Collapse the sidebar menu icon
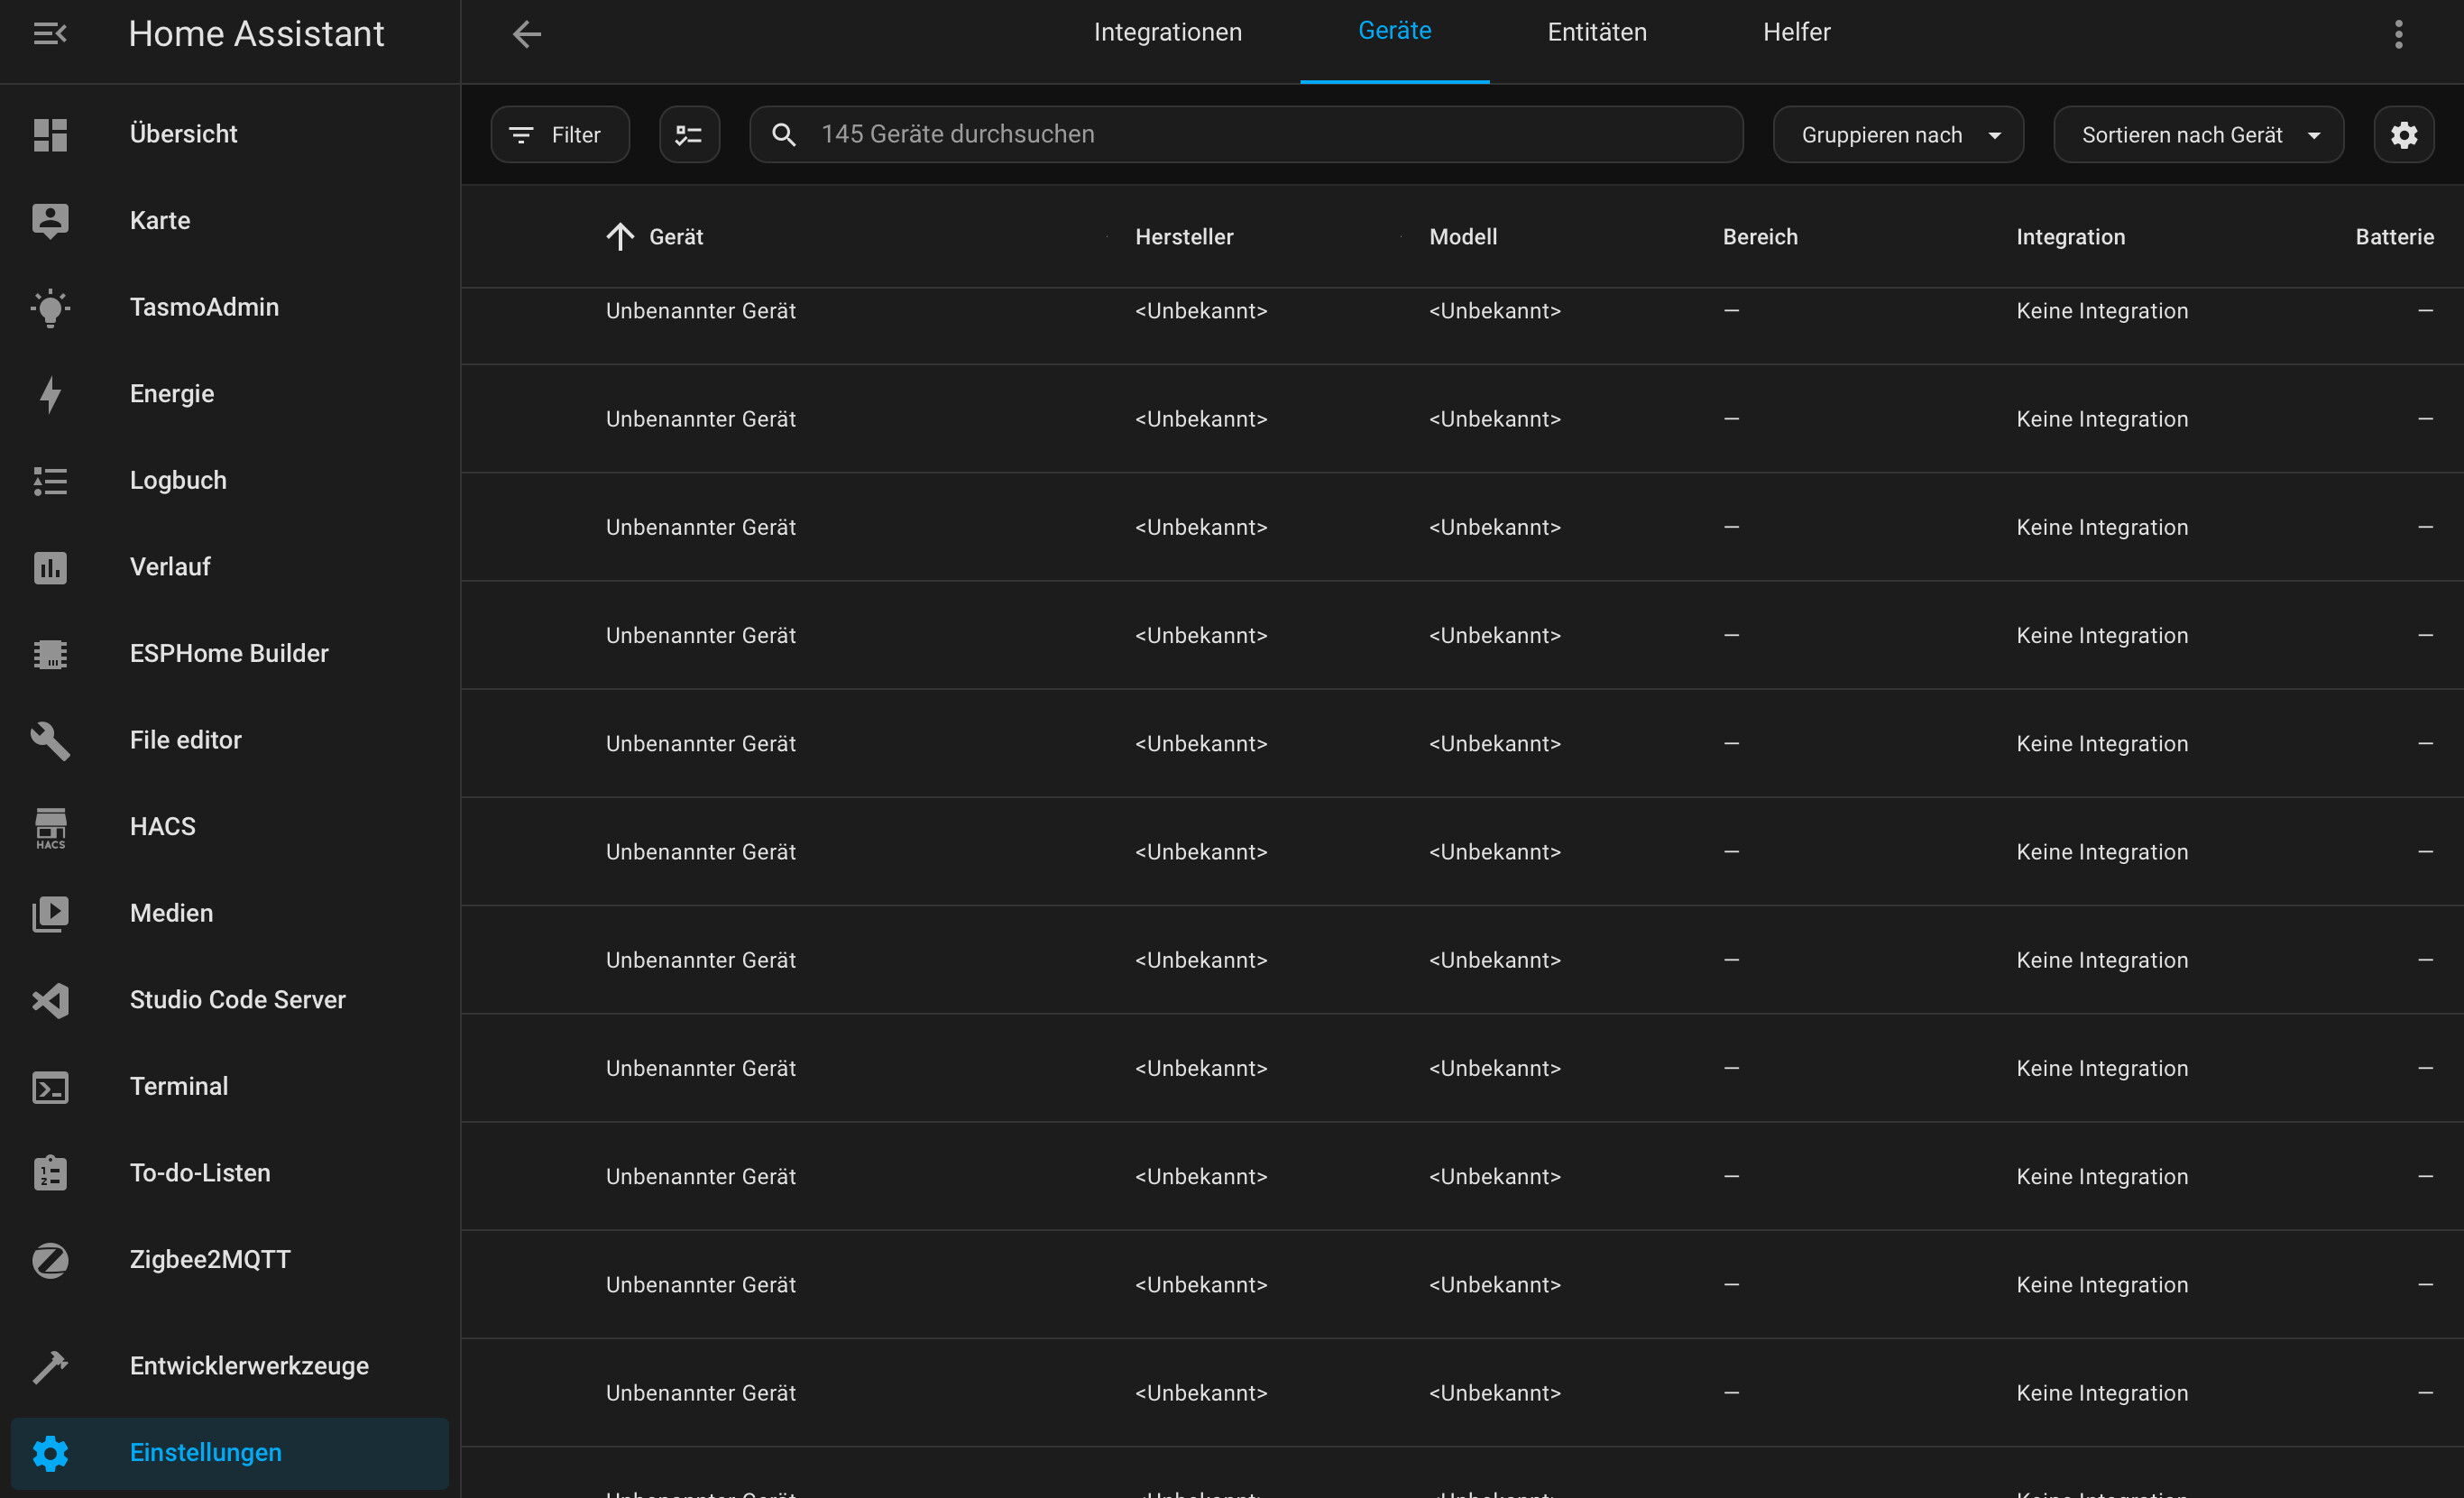 pyautogui.click(x=50, y=34)
